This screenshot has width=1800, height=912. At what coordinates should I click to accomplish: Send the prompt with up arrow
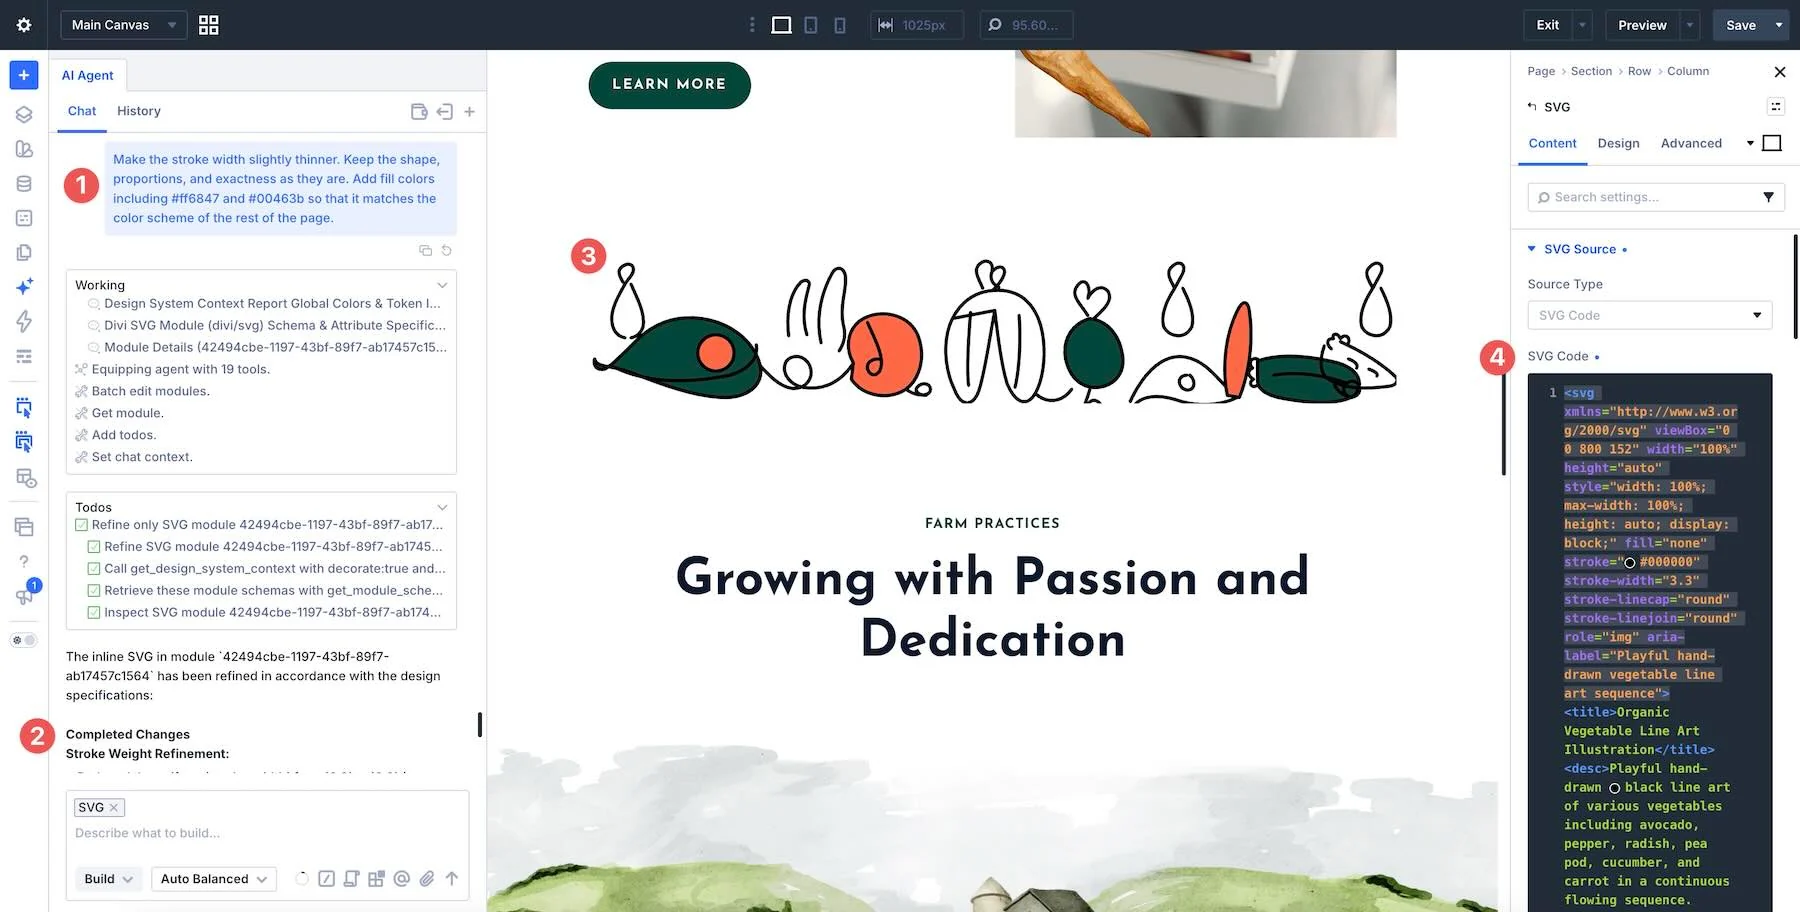[452, 878]
